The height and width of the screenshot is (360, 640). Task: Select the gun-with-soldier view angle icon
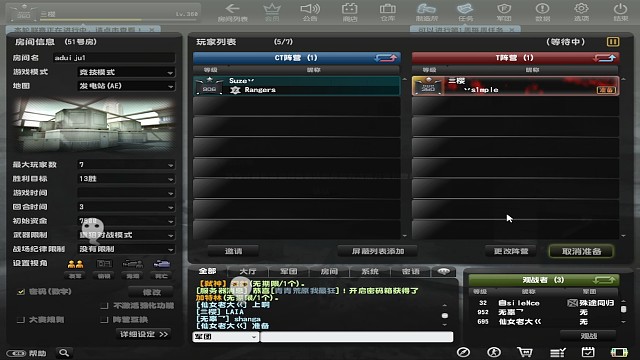pyautogui.click(x=133, y=264)
